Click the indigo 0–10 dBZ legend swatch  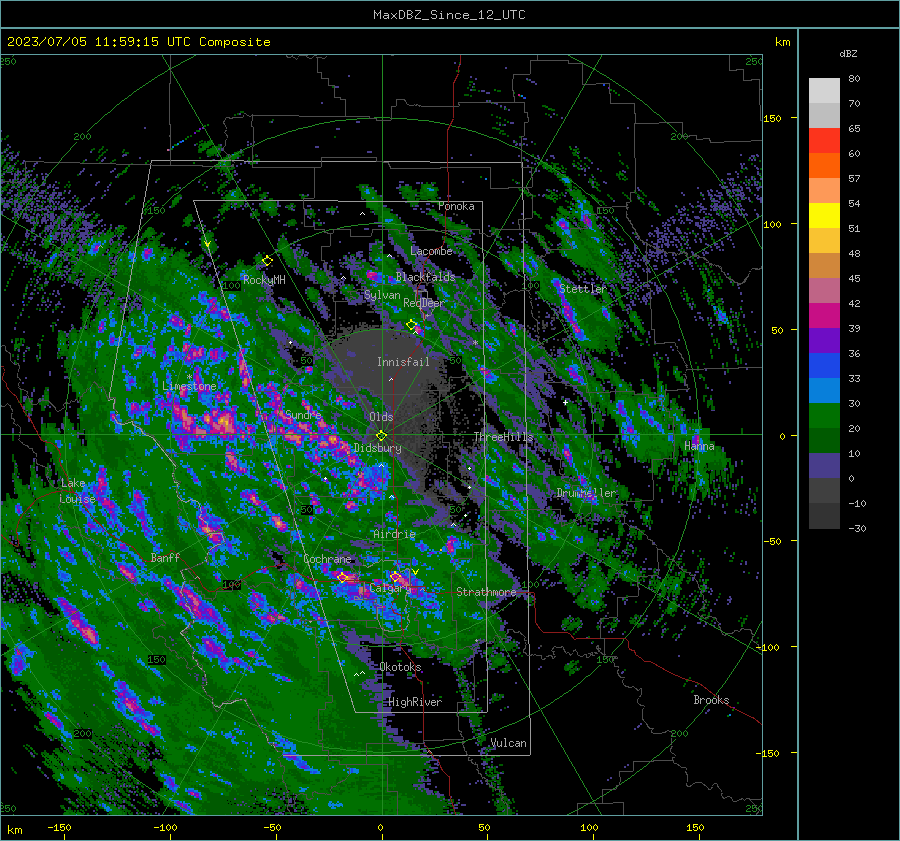click(824, 465)
